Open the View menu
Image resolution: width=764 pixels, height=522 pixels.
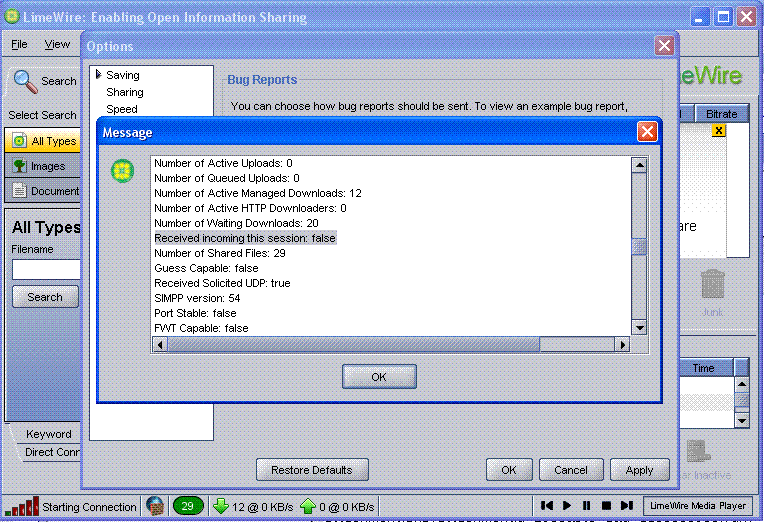pyautogui.click(x=57, y=45)
